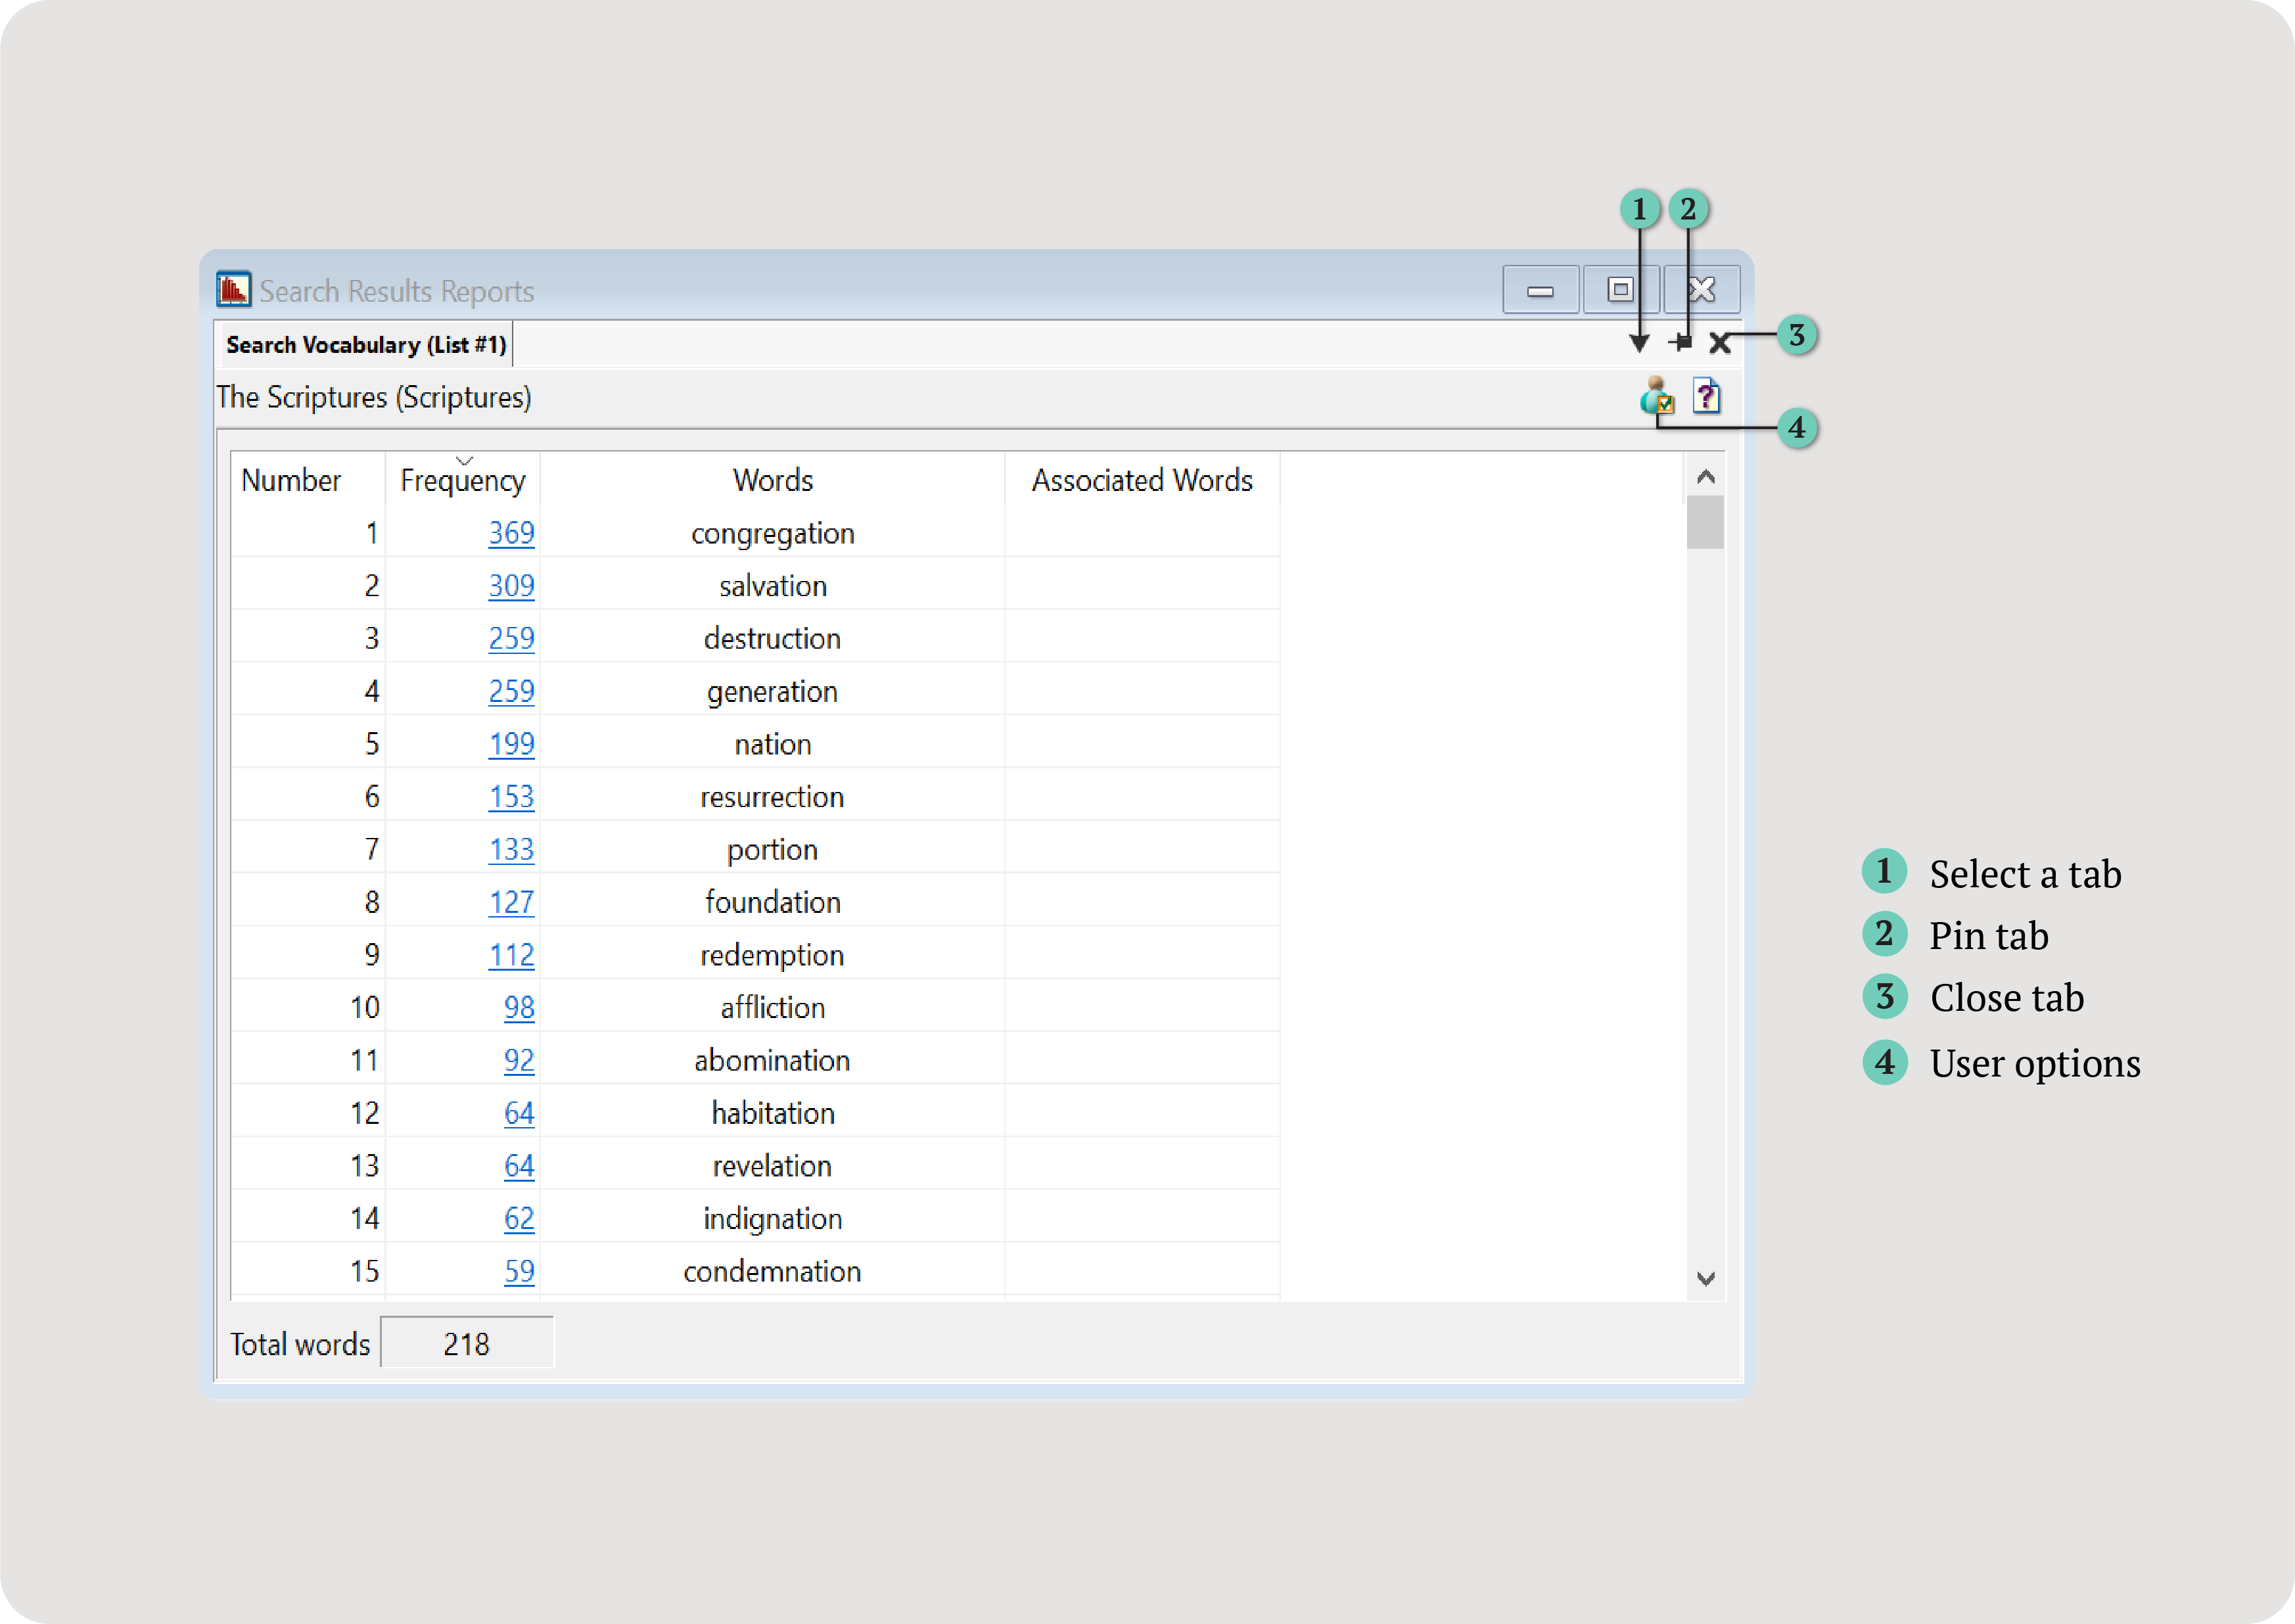Select the Search Vocabulary (List #1) tab
The image size is (2295, 1624).
pos(365,345)
